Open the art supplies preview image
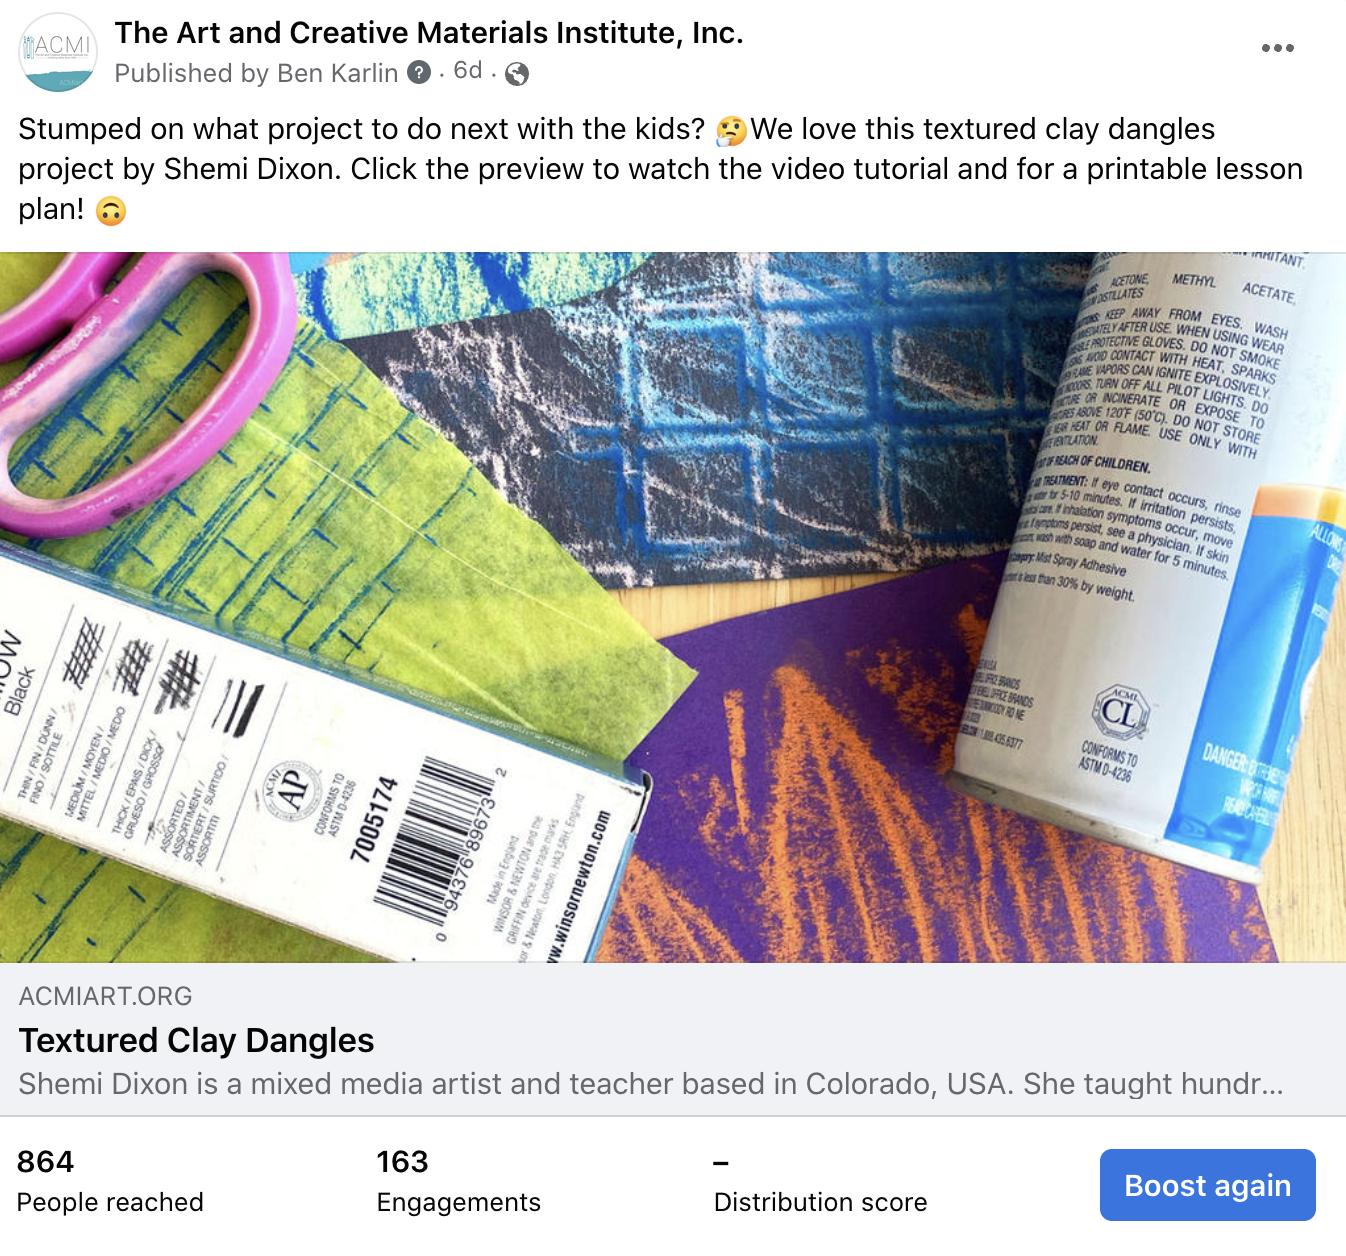1346x1256 pixels. [673, 607]
